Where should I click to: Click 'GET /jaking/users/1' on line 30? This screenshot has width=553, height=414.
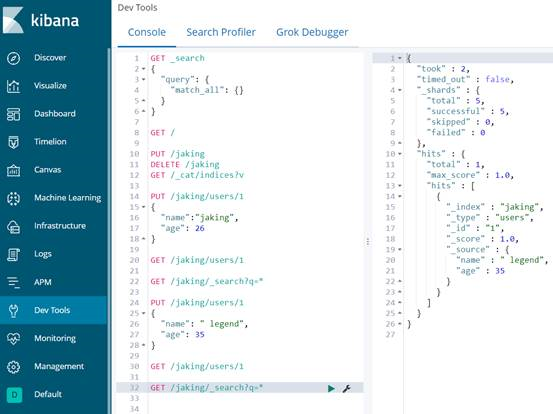click(197, 366)
